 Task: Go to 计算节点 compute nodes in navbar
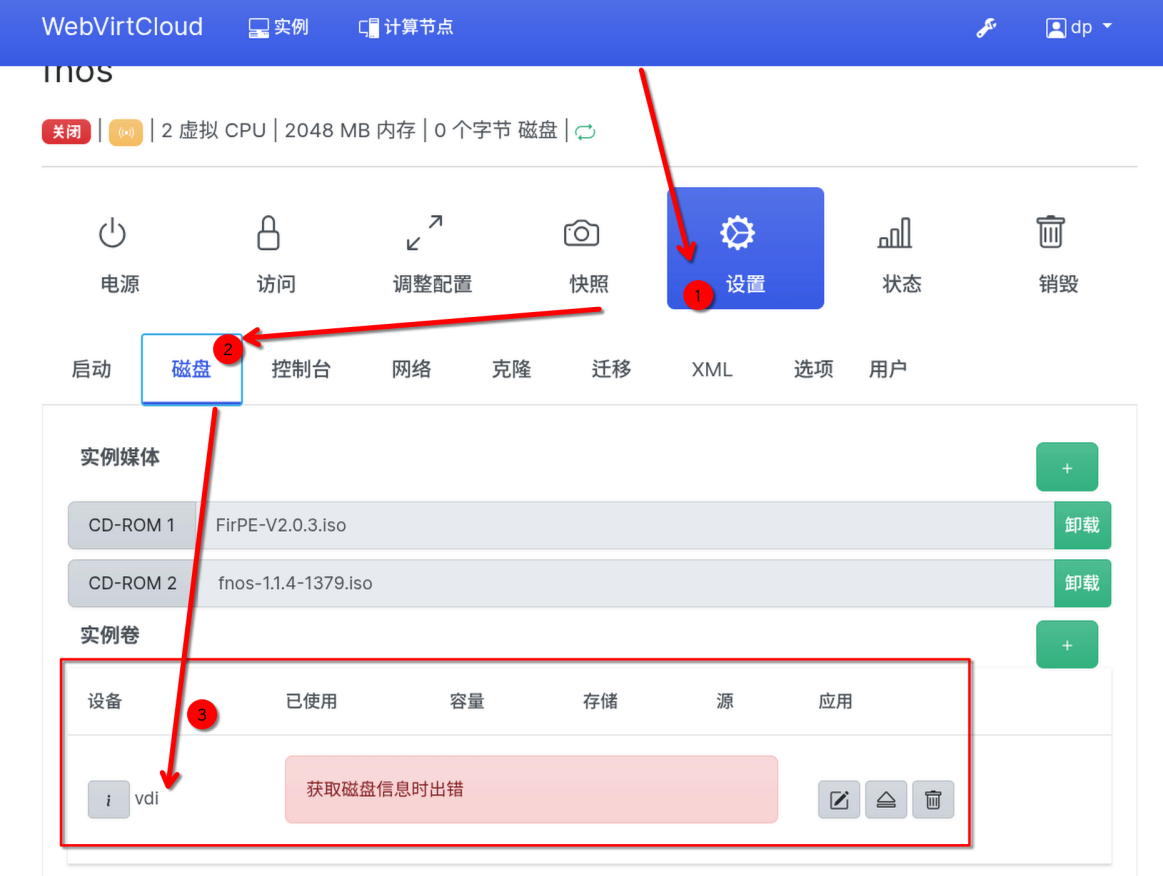(x=406, y=27)
